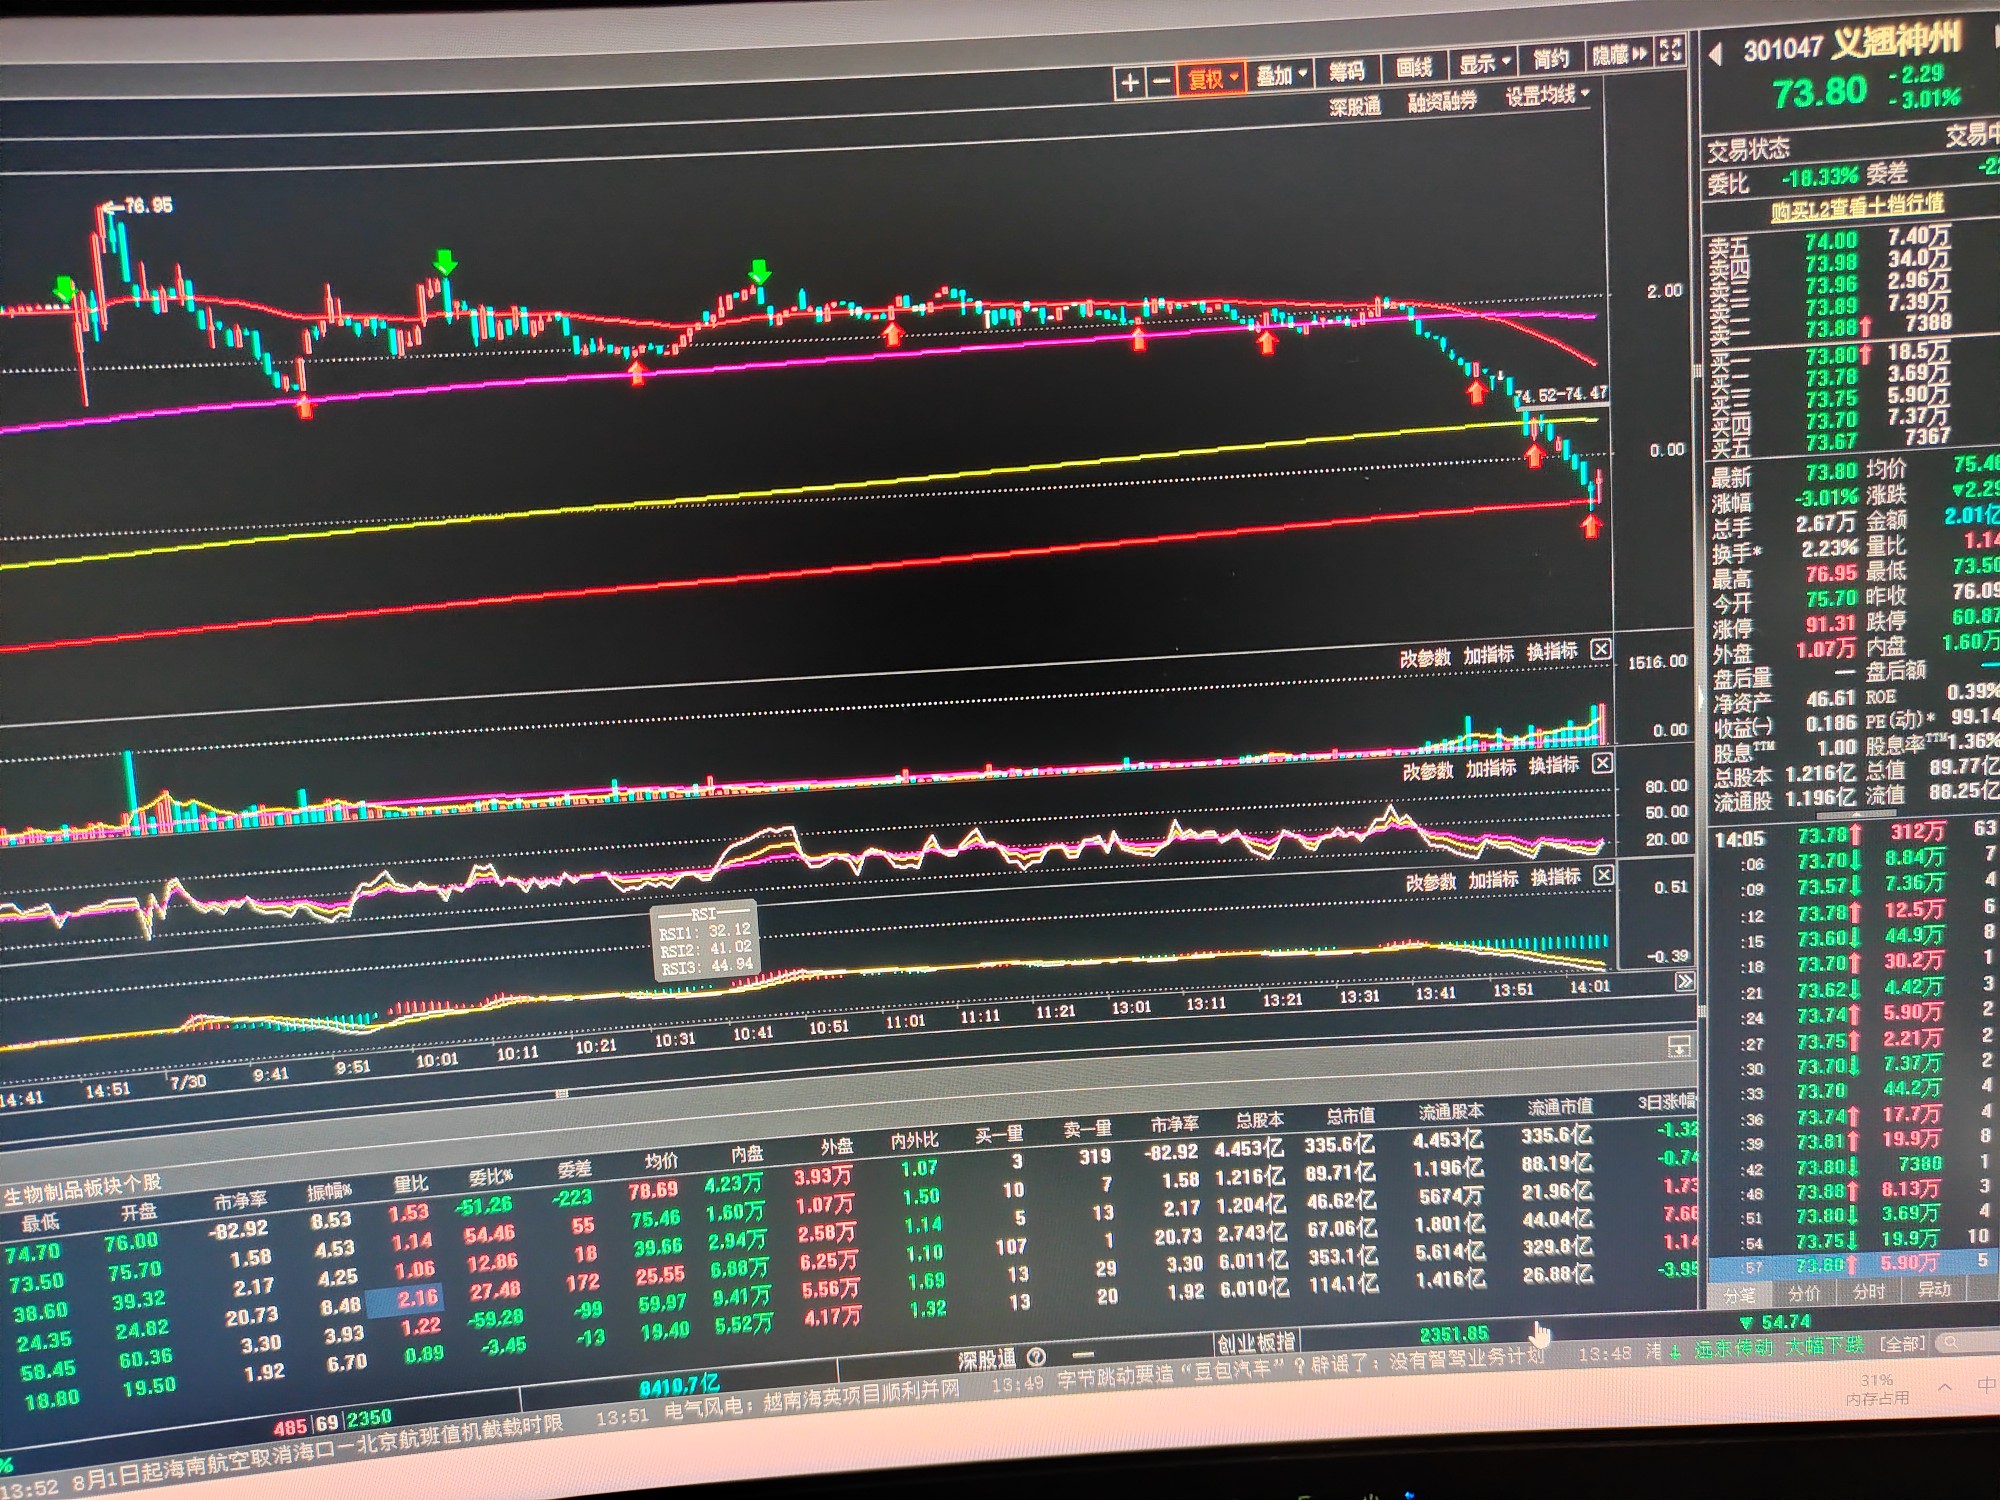Click 换指标 on the RSI indicator panel
The image size is (2000, 1500).
tap(1554, 765)
